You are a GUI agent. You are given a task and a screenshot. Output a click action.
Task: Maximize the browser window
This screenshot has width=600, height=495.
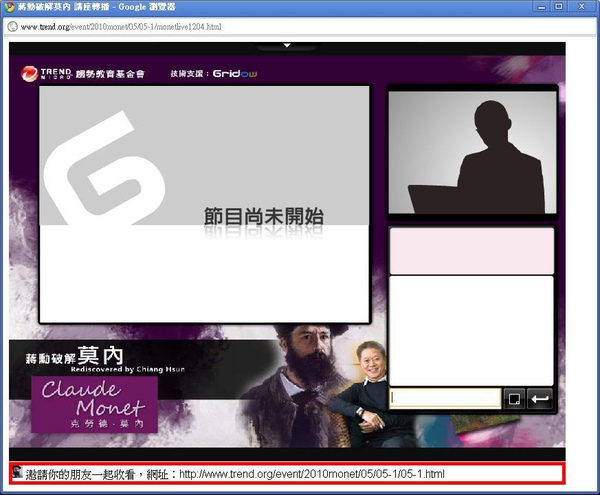point(559,7)
